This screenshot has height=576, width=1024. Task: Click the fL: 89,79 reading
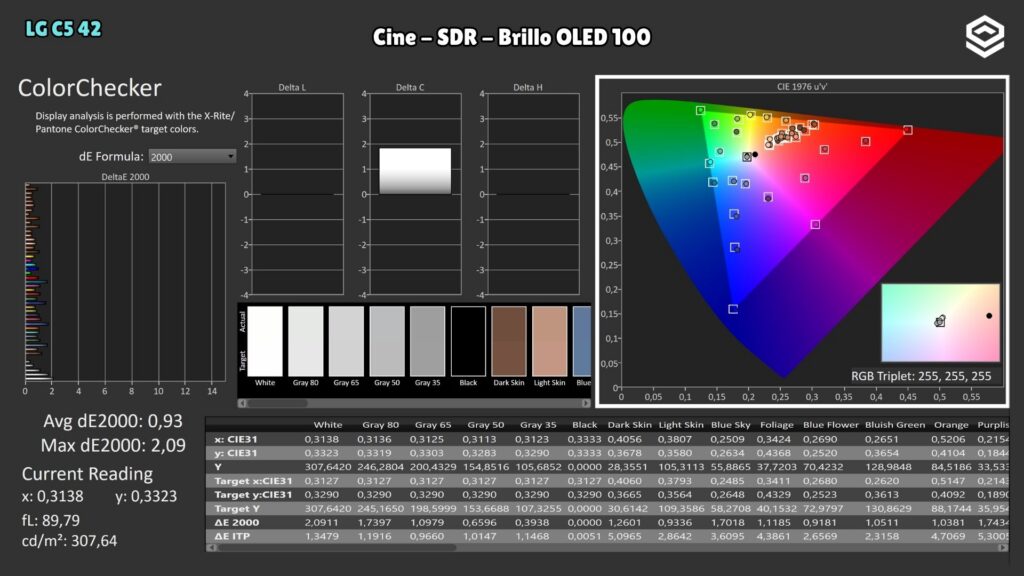click(51, 520)
